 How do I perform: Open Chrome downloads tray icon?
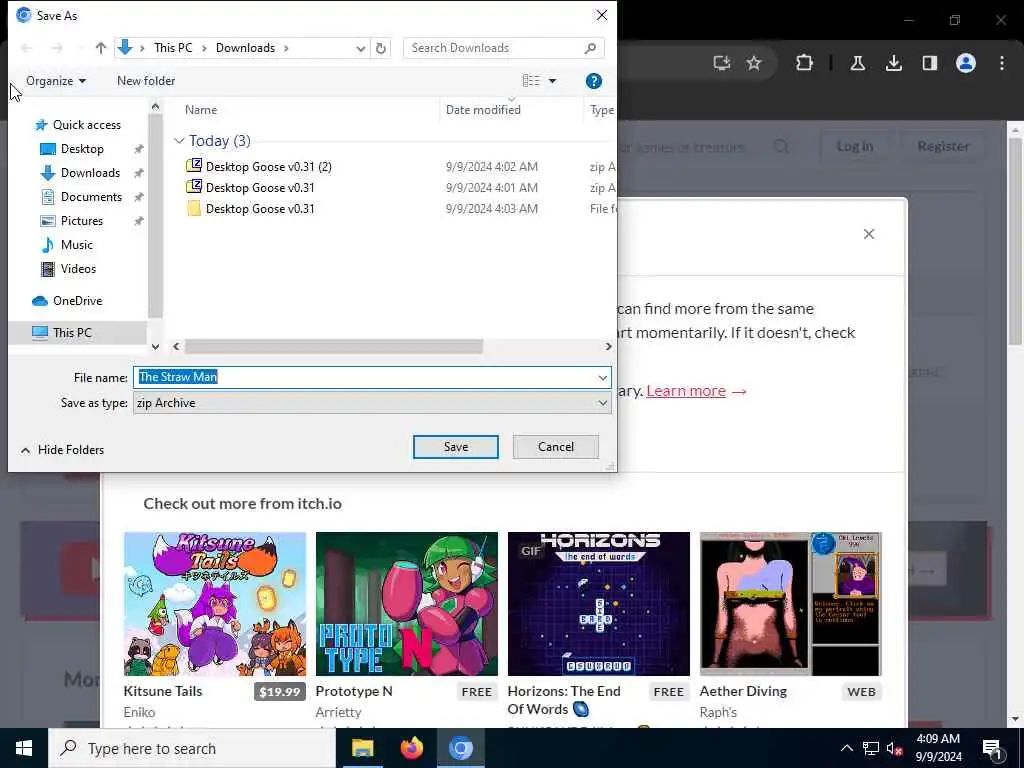893,63
